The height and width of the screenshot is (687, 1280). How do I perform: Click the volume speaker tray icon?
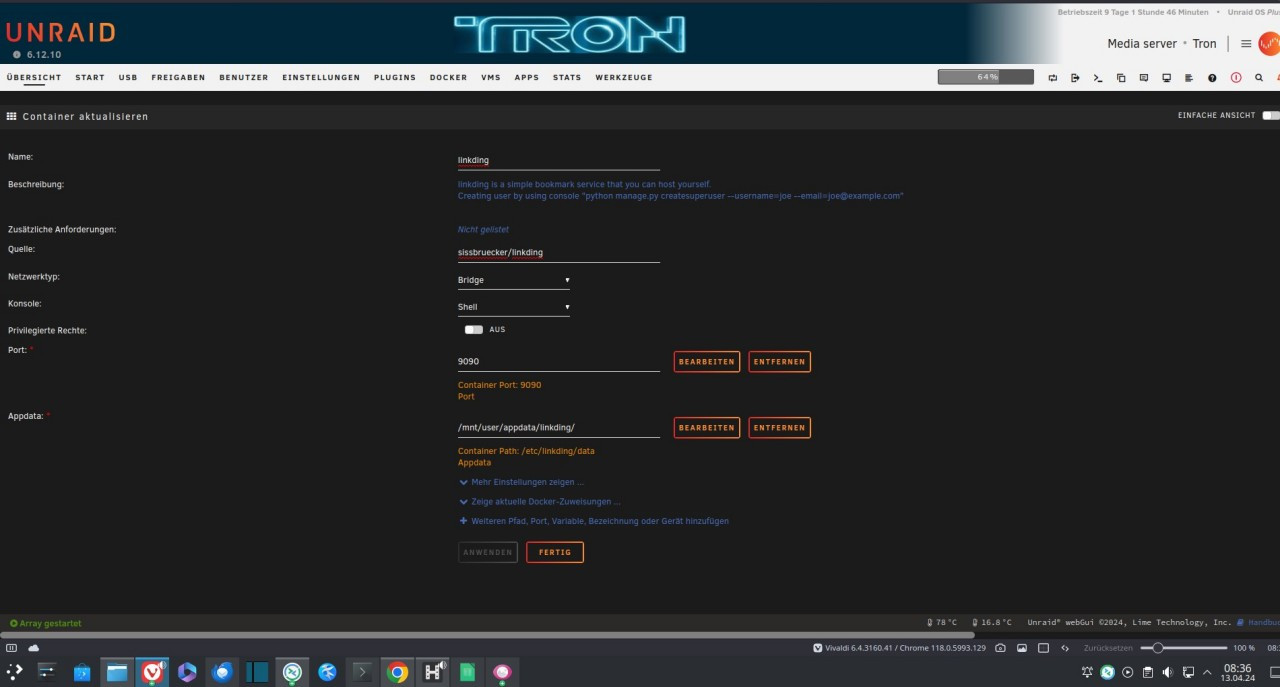1167,672
